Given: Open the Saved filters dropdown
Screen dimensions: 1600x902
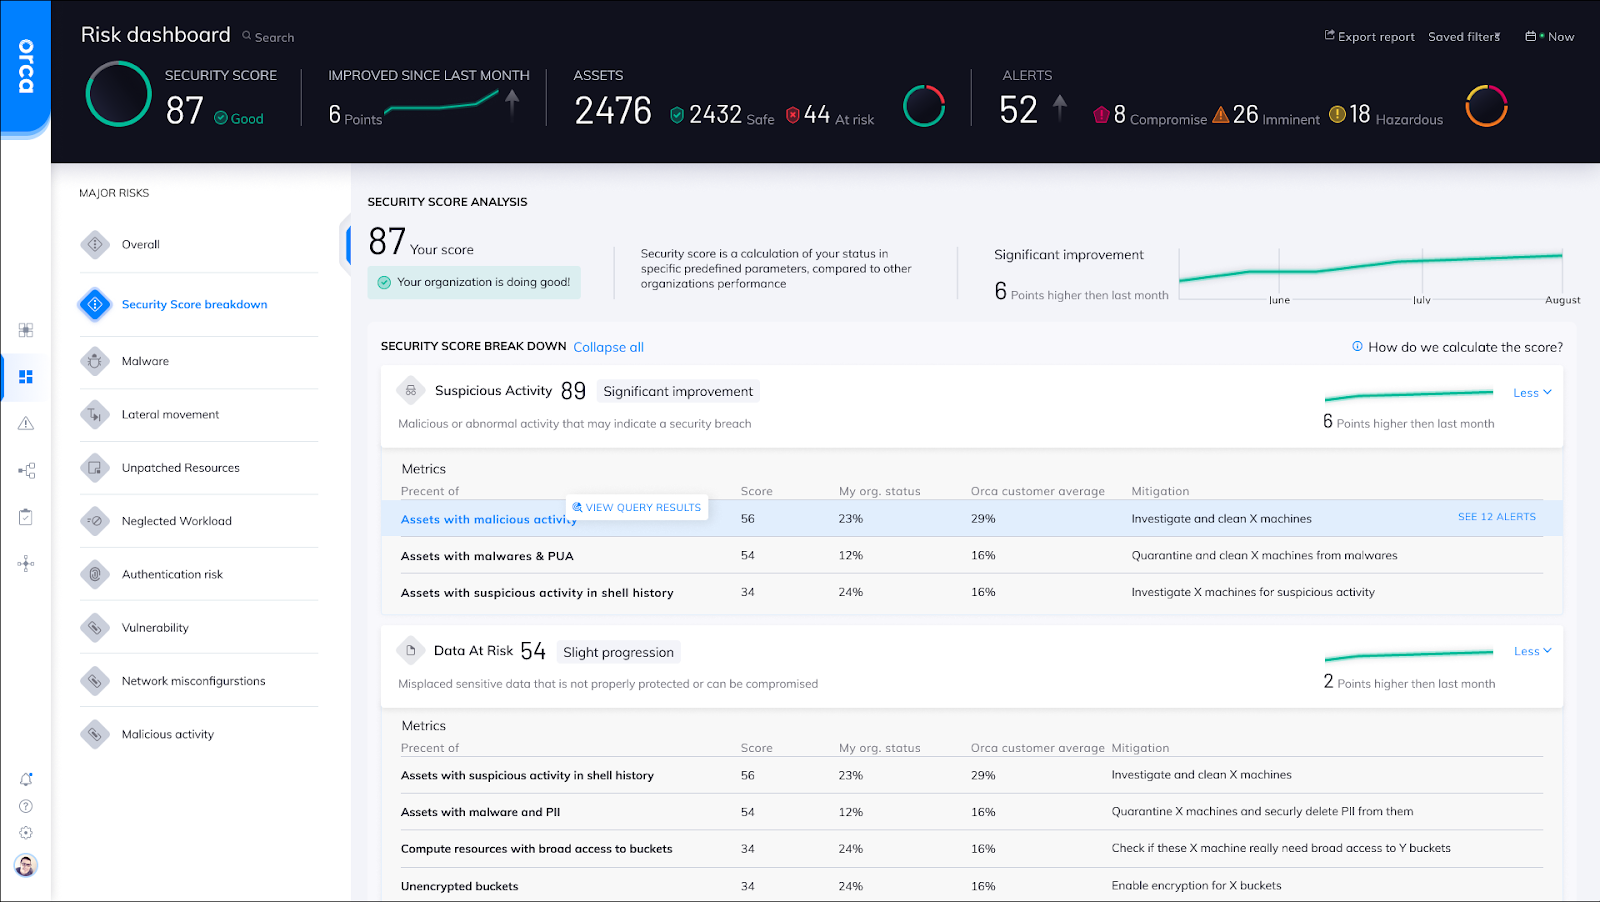Looking at the screenshot, I should 1463,36.
